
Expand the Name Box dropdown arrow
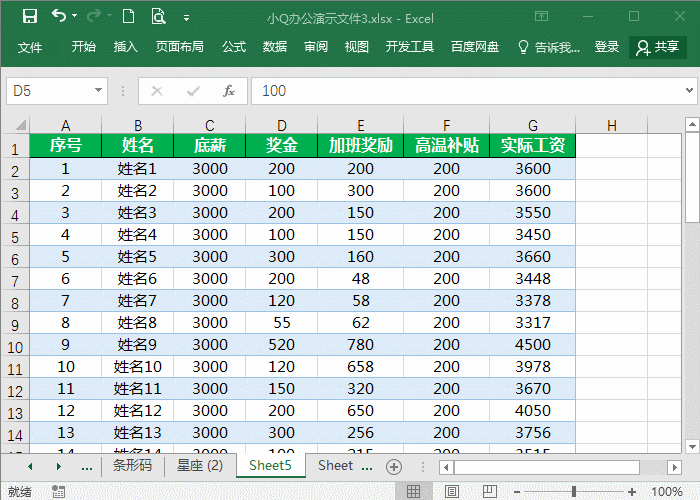tap(99, 91)
